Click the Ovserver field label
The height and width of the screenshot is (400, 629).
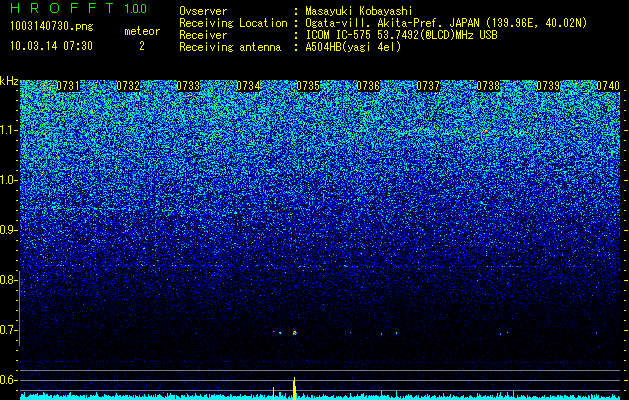tap(203, 11)
